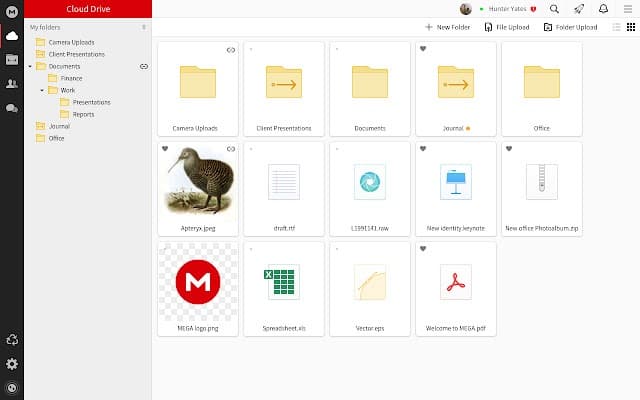Open the Journal folder card
Screen dimensions: 640x400
[456, 89]
